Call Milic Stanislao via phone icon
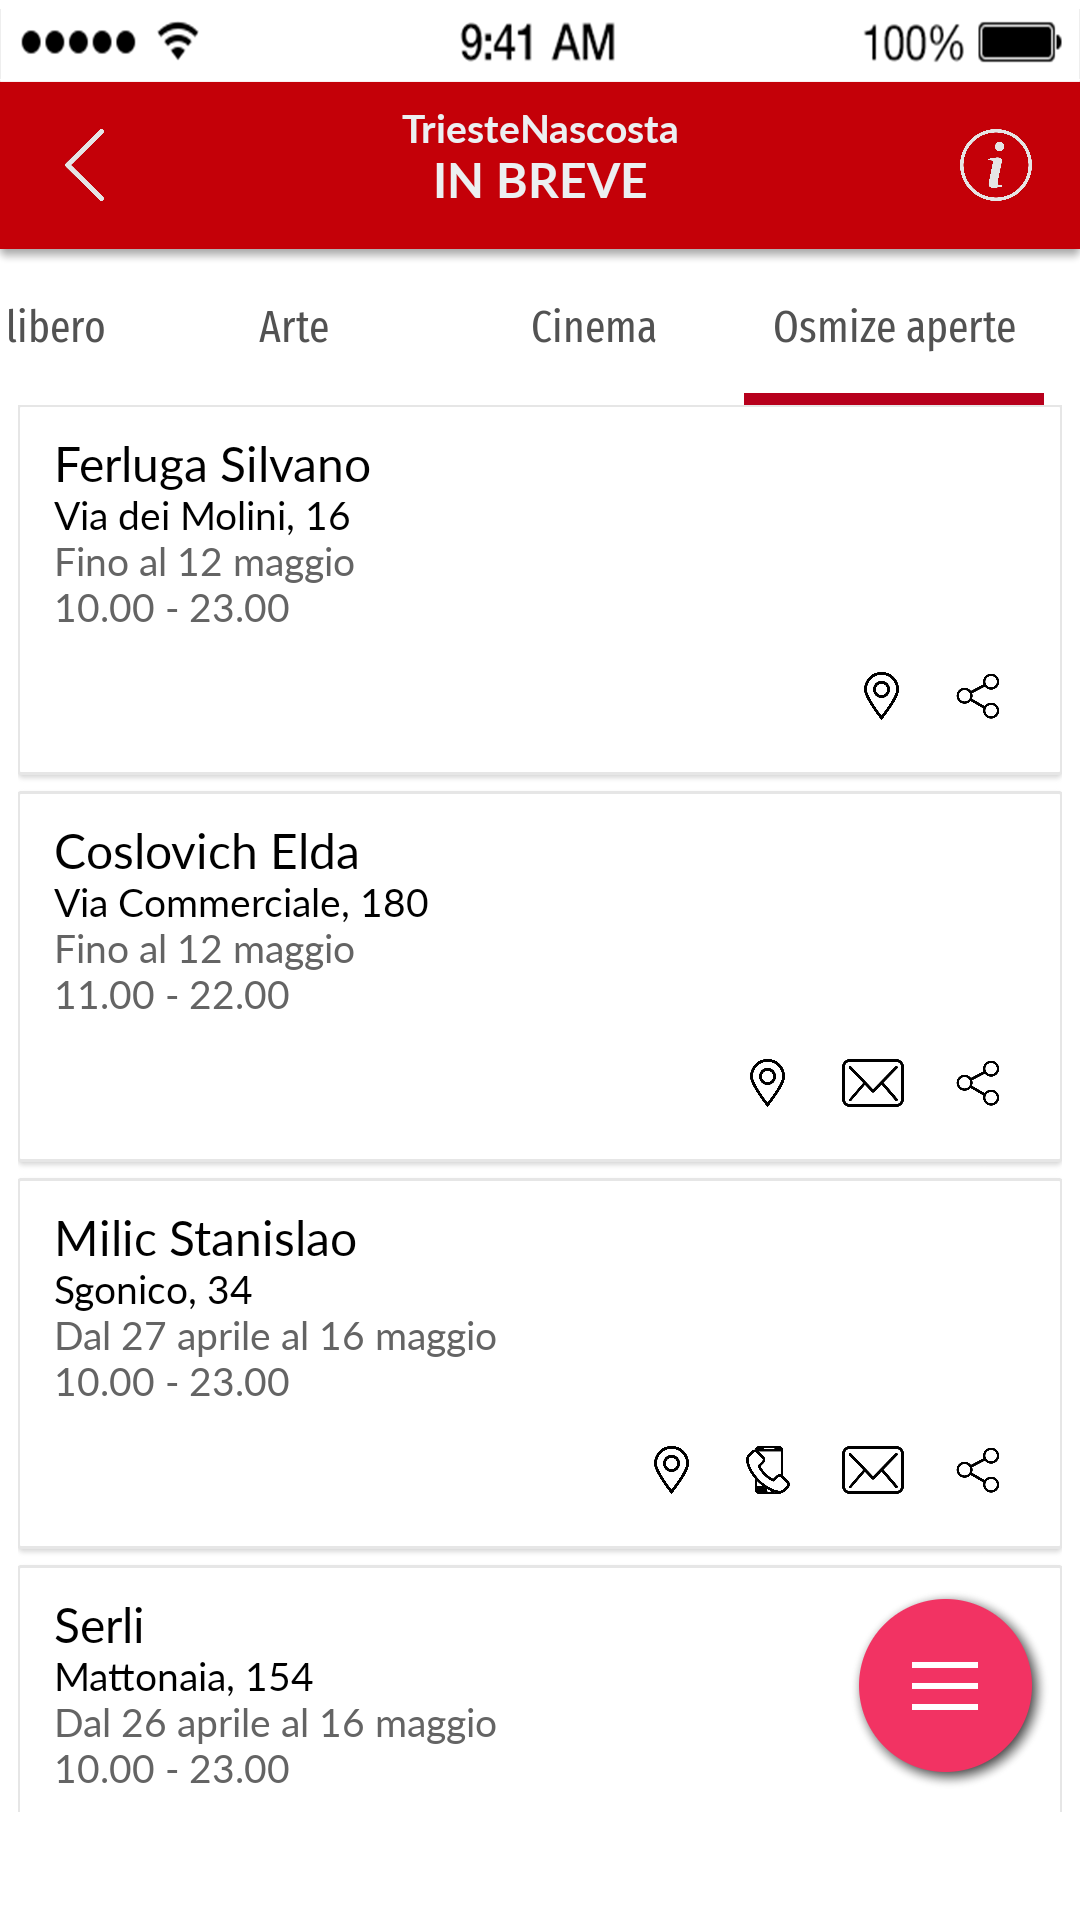Screen dimensions: 1080x1920 [768, 1470]
